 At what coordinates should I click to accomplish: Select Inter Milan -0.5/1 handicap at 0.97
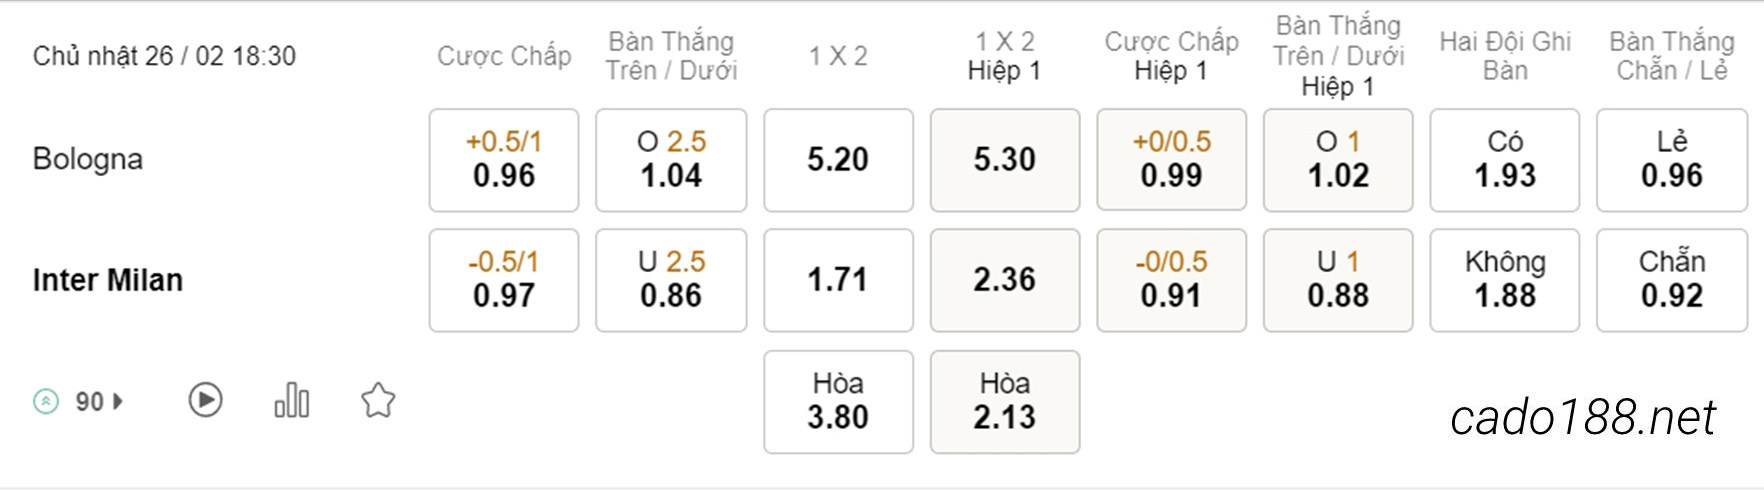point(504,280)
